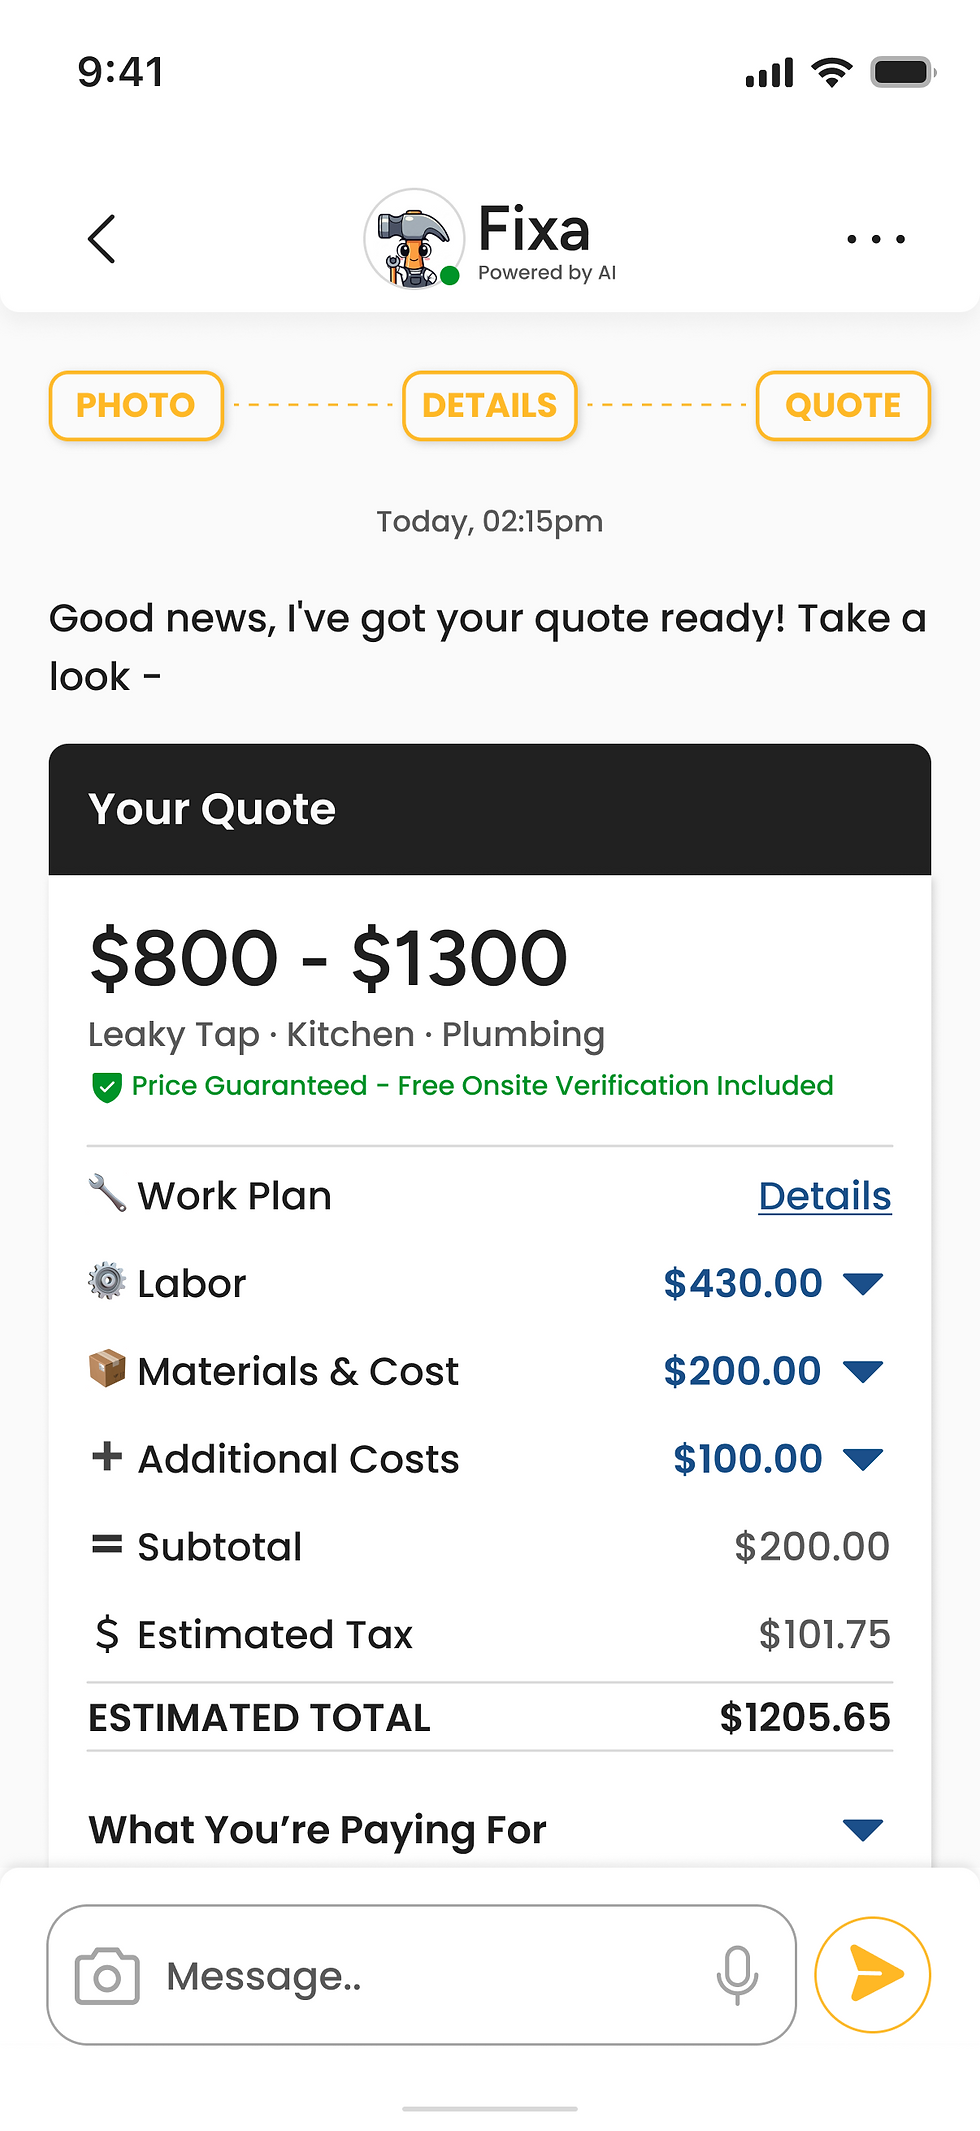Open the three-dot more options menu
Viewport: 980px width, 2131px height.
coord(875,239)
